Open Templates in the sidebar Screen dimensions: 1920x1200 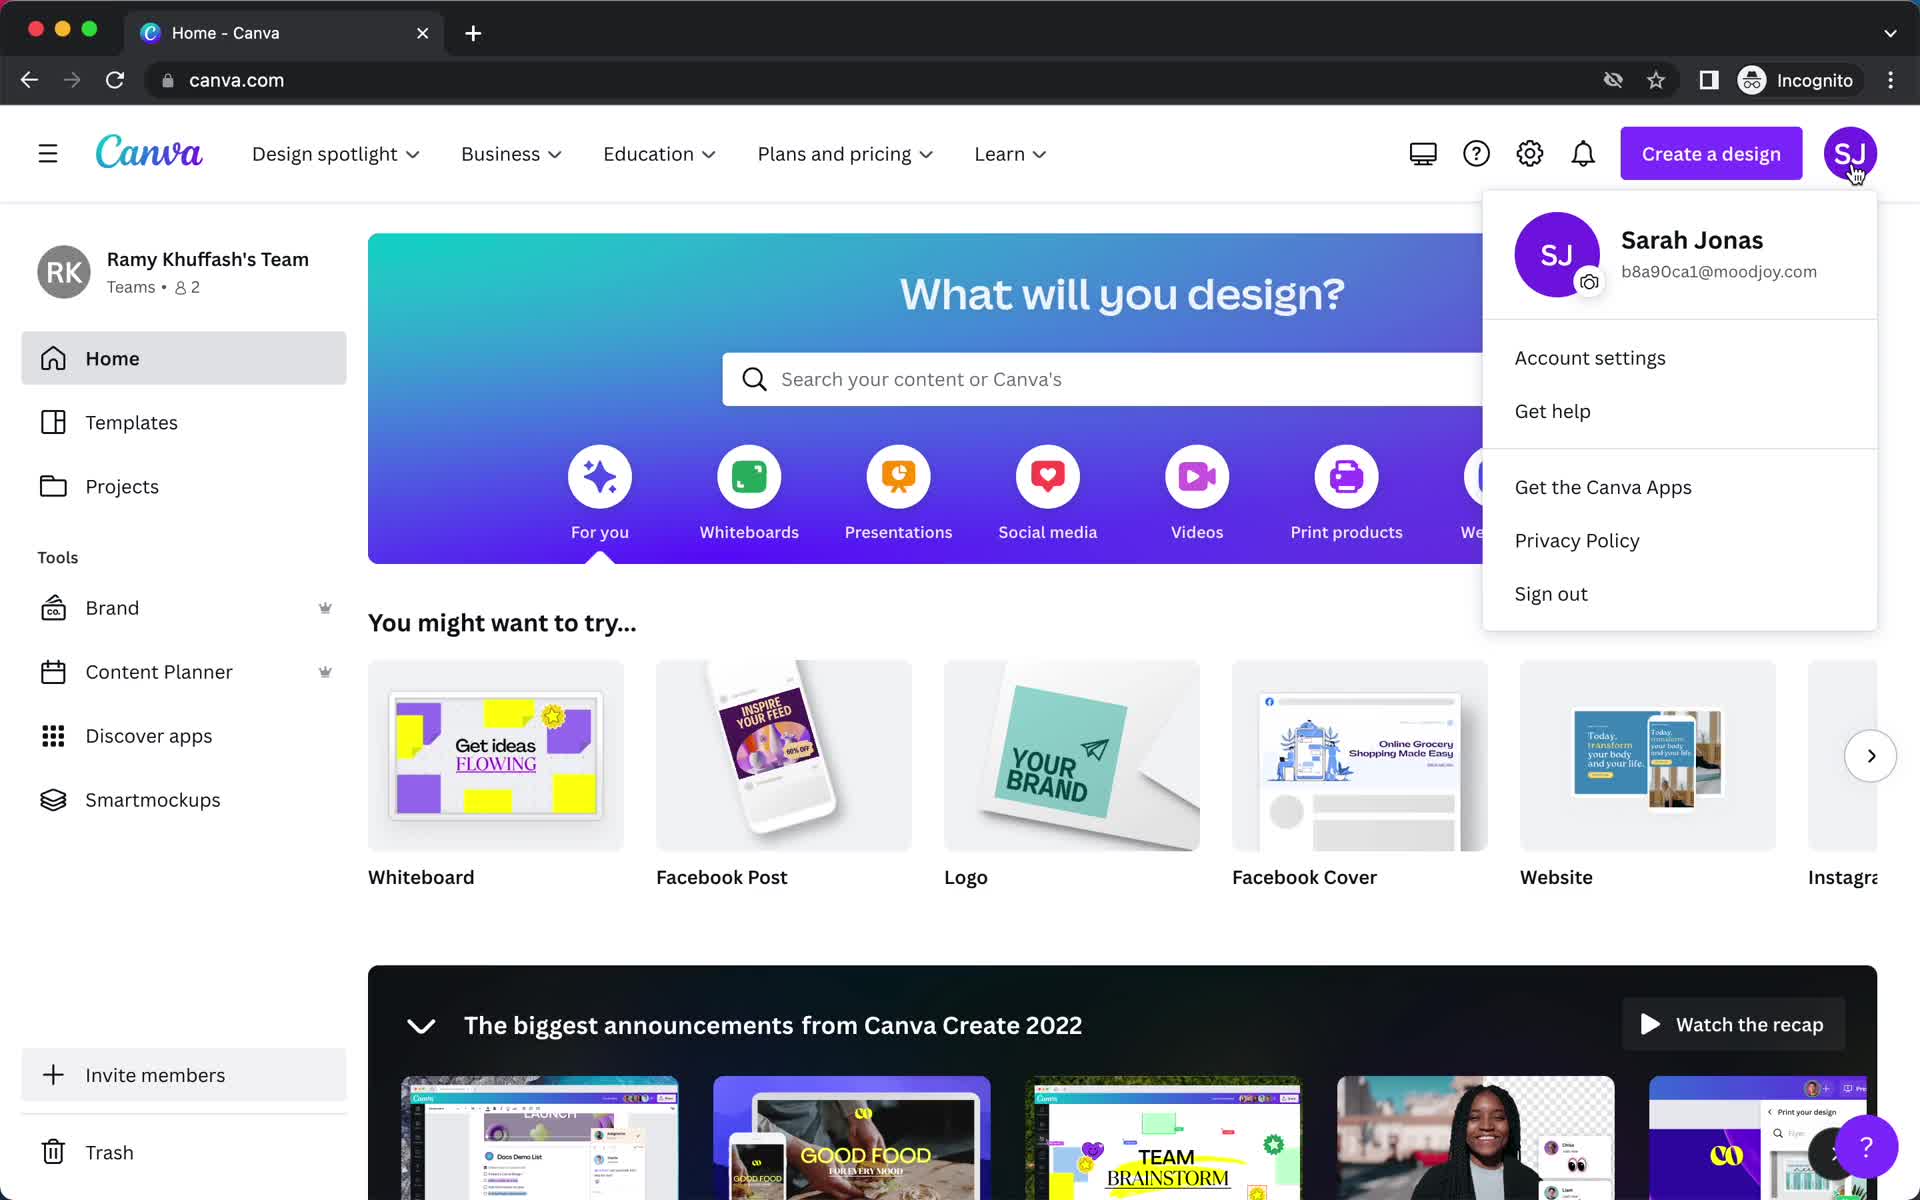click(184, 422)
